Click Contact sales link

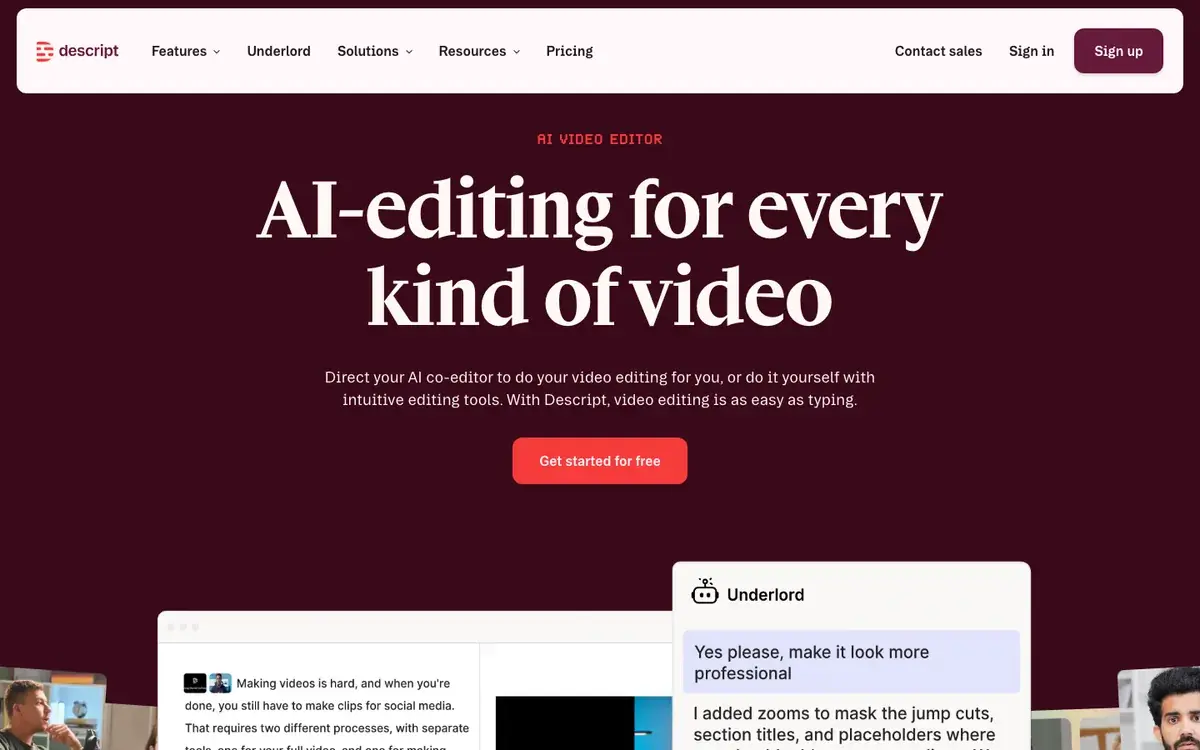(938, 51)
